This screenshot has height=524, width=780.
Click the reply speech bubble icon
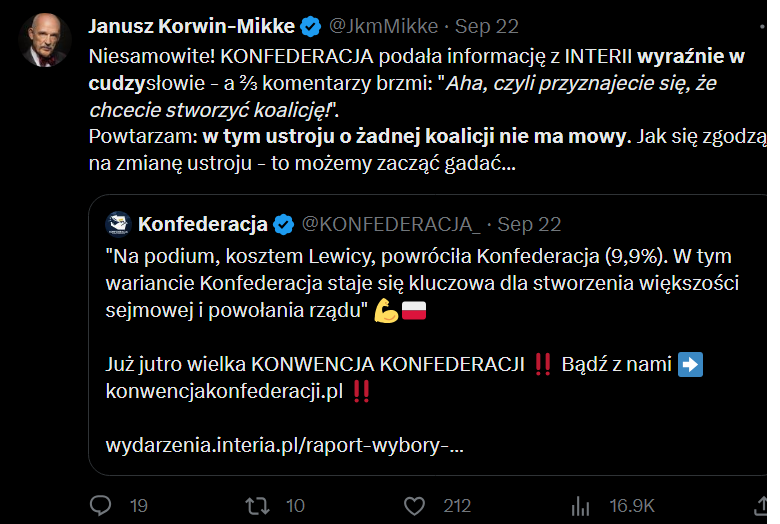click(100, 505)
